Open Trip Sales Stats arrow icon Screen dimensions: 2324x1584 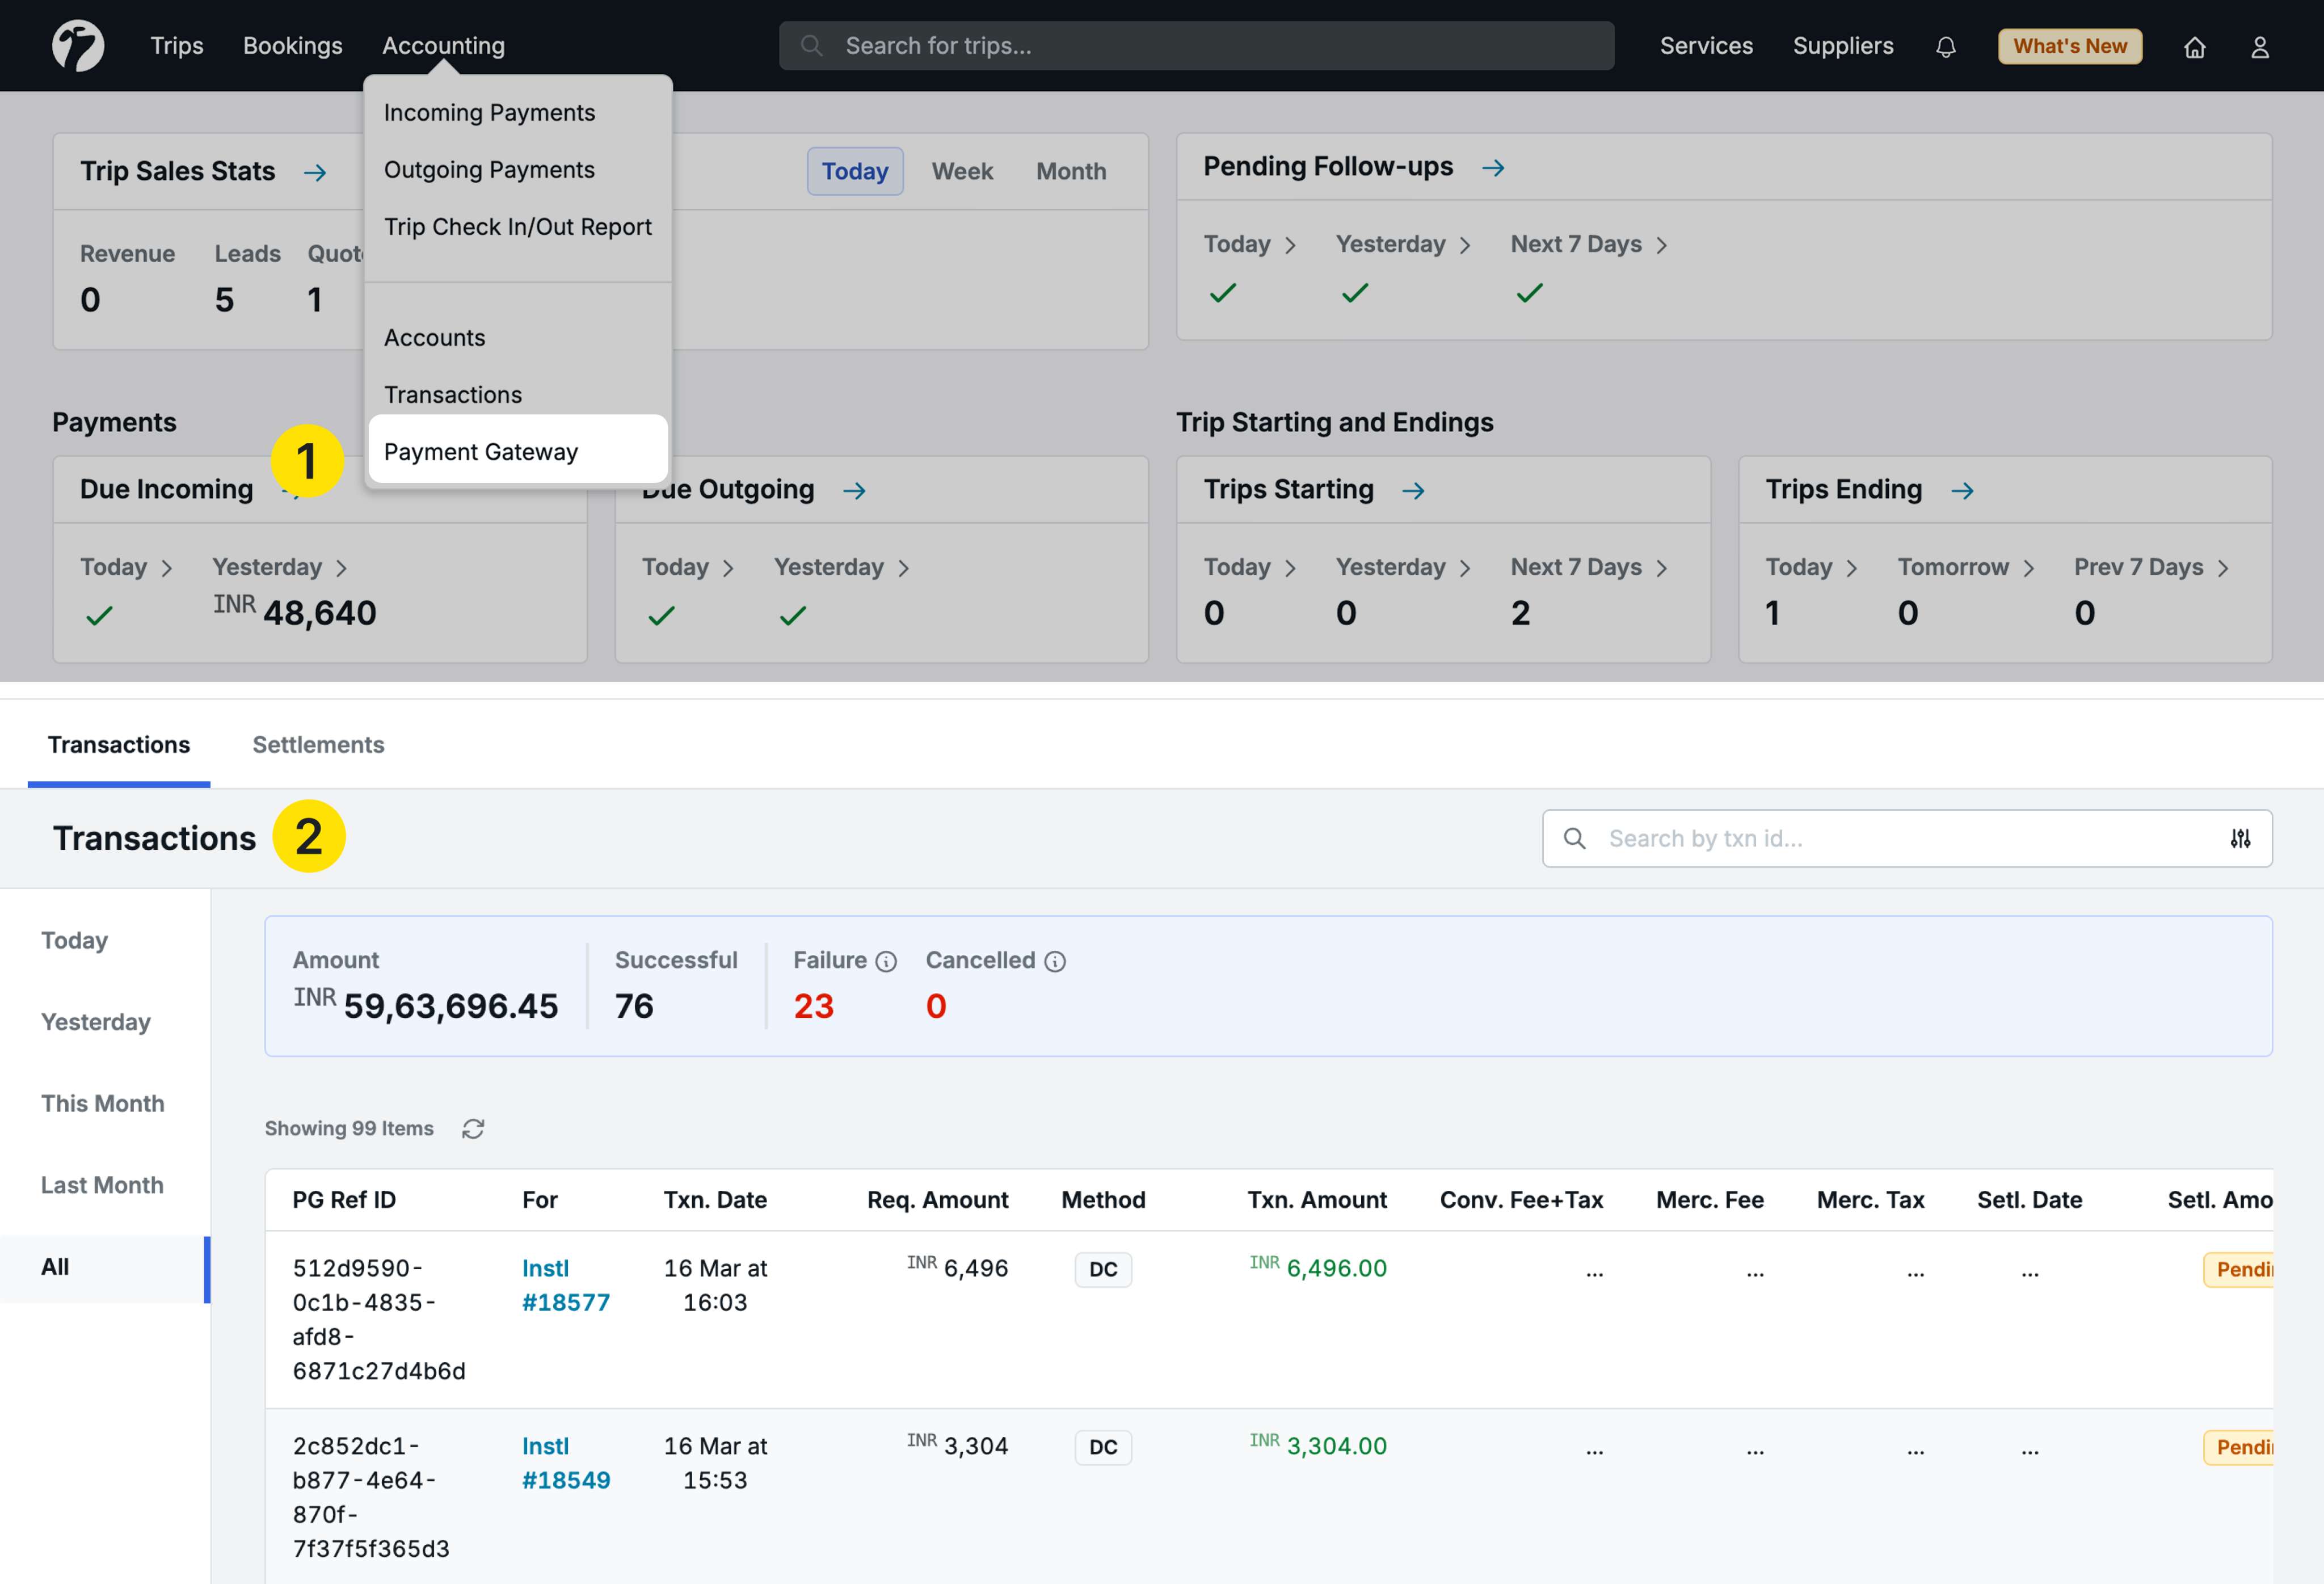315,173
